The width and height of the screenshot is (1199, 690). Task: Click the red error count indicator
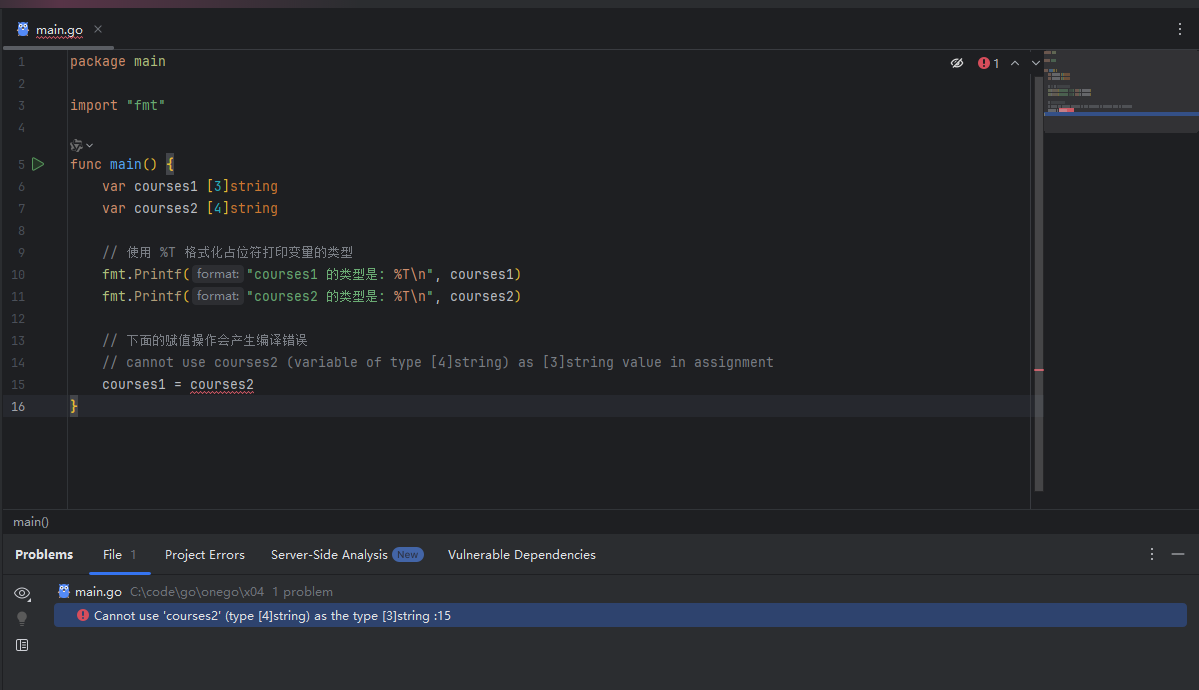988,63
